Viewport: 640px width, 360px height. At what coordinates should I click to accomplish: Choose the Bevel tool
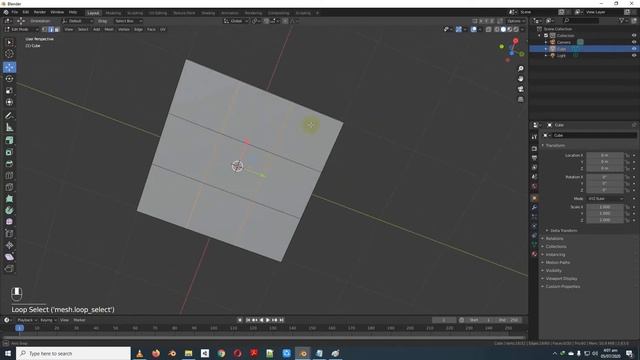click(9, 164)
